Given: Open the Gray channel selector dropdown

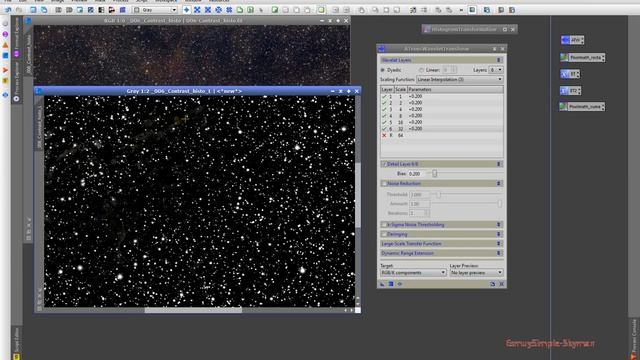Looking at the screenshot, I should 155,10.
